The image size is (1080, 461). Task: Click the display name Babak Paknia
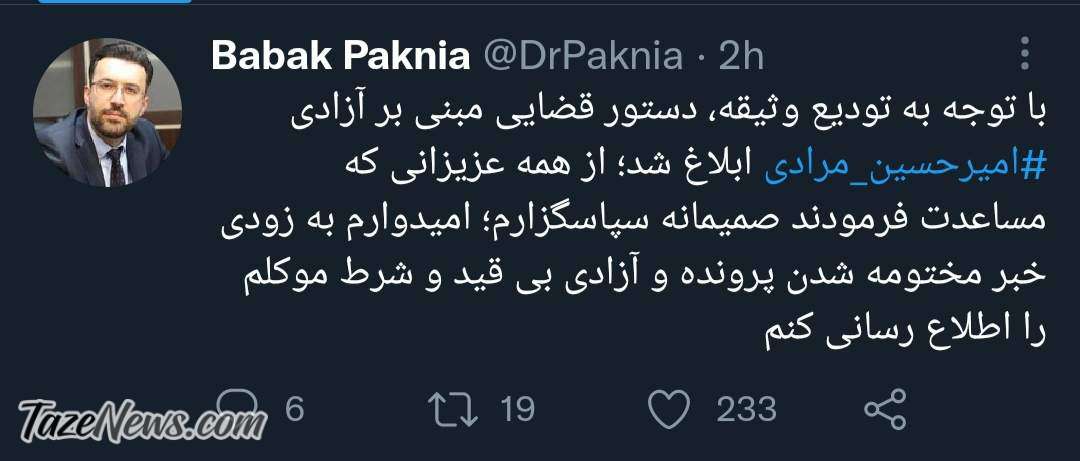tap(340, 56)
